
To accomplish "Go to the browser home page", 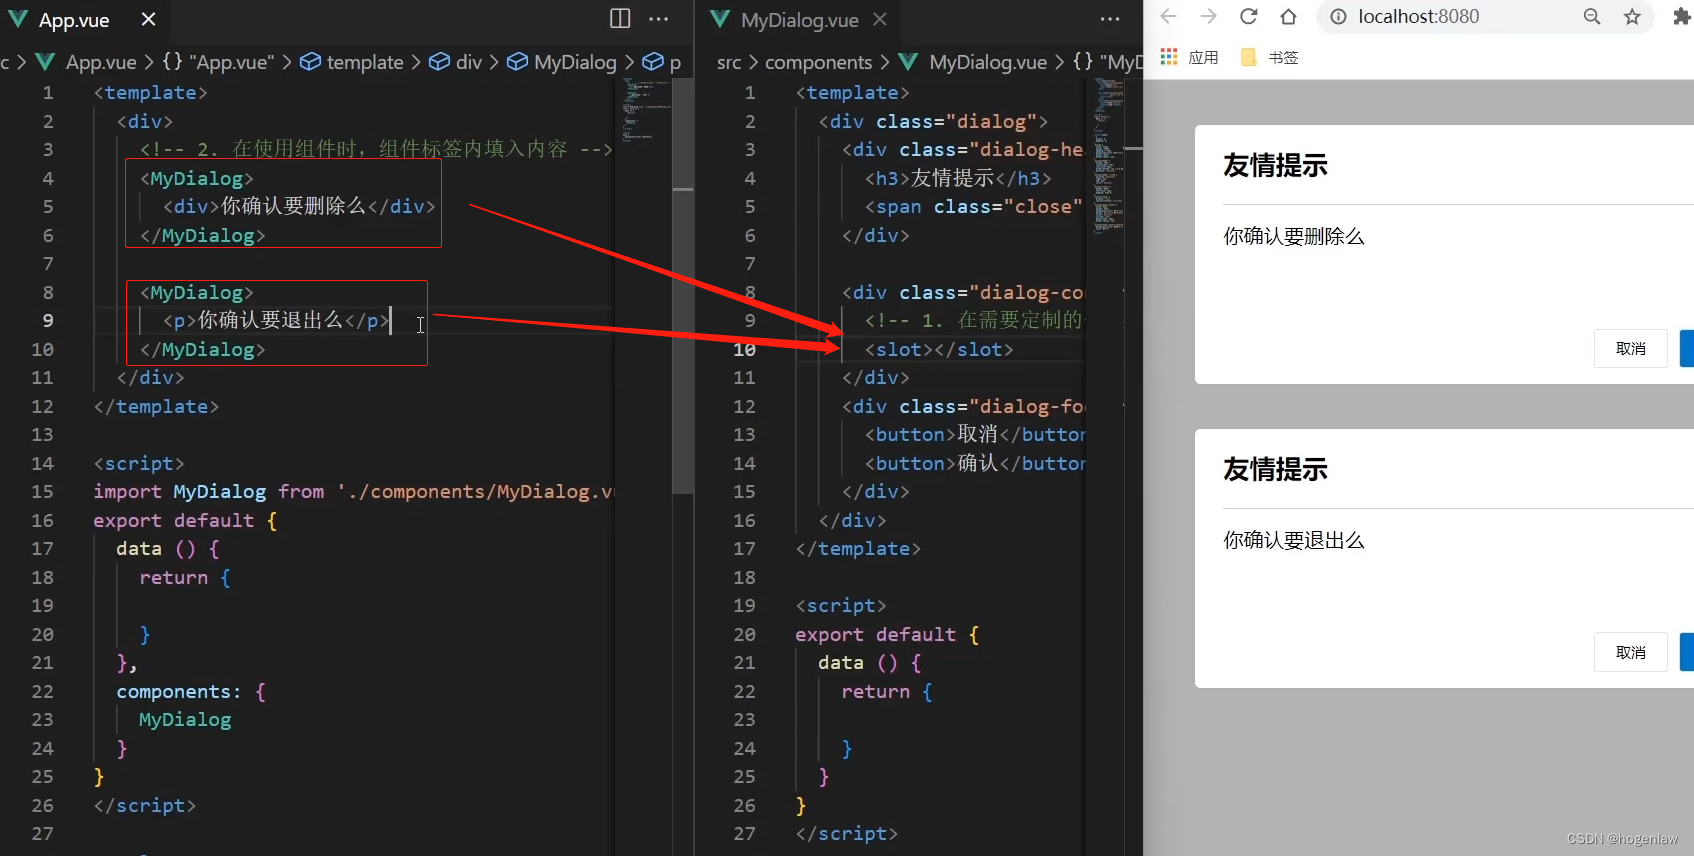I will pyautogui.click(x=1288, y=16).
